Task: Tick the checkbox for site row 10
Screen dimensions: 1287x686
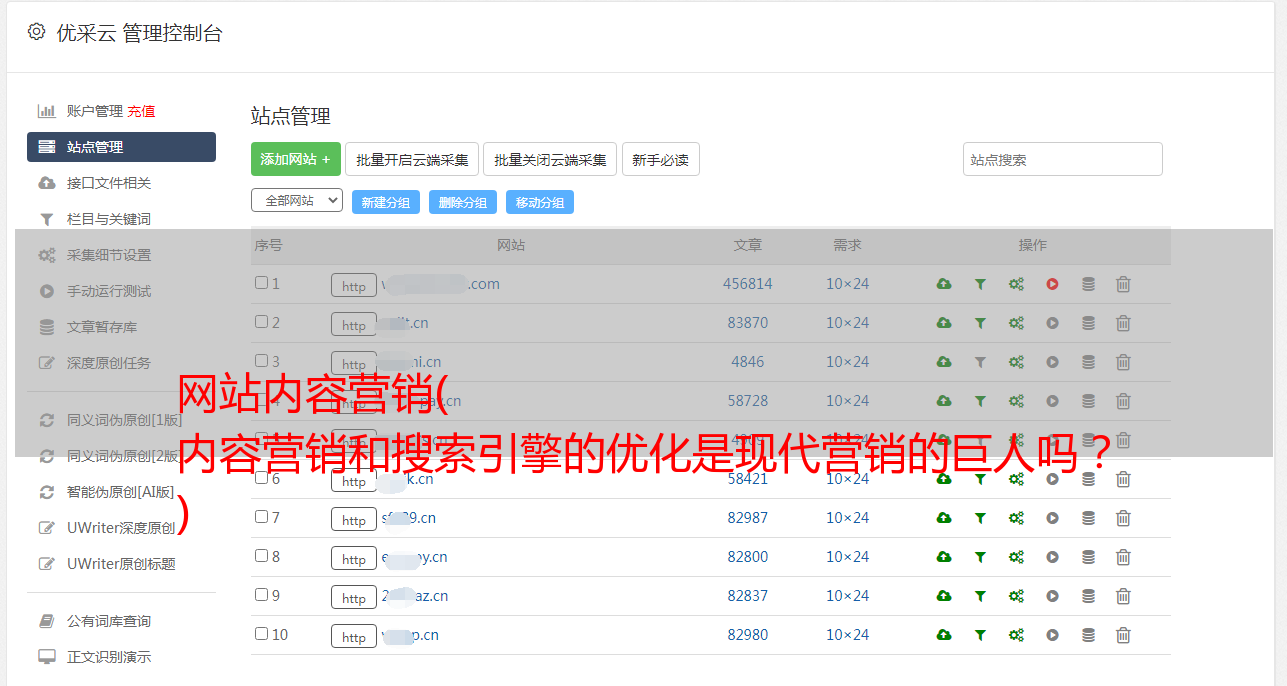Action: [x=261, y=634]
